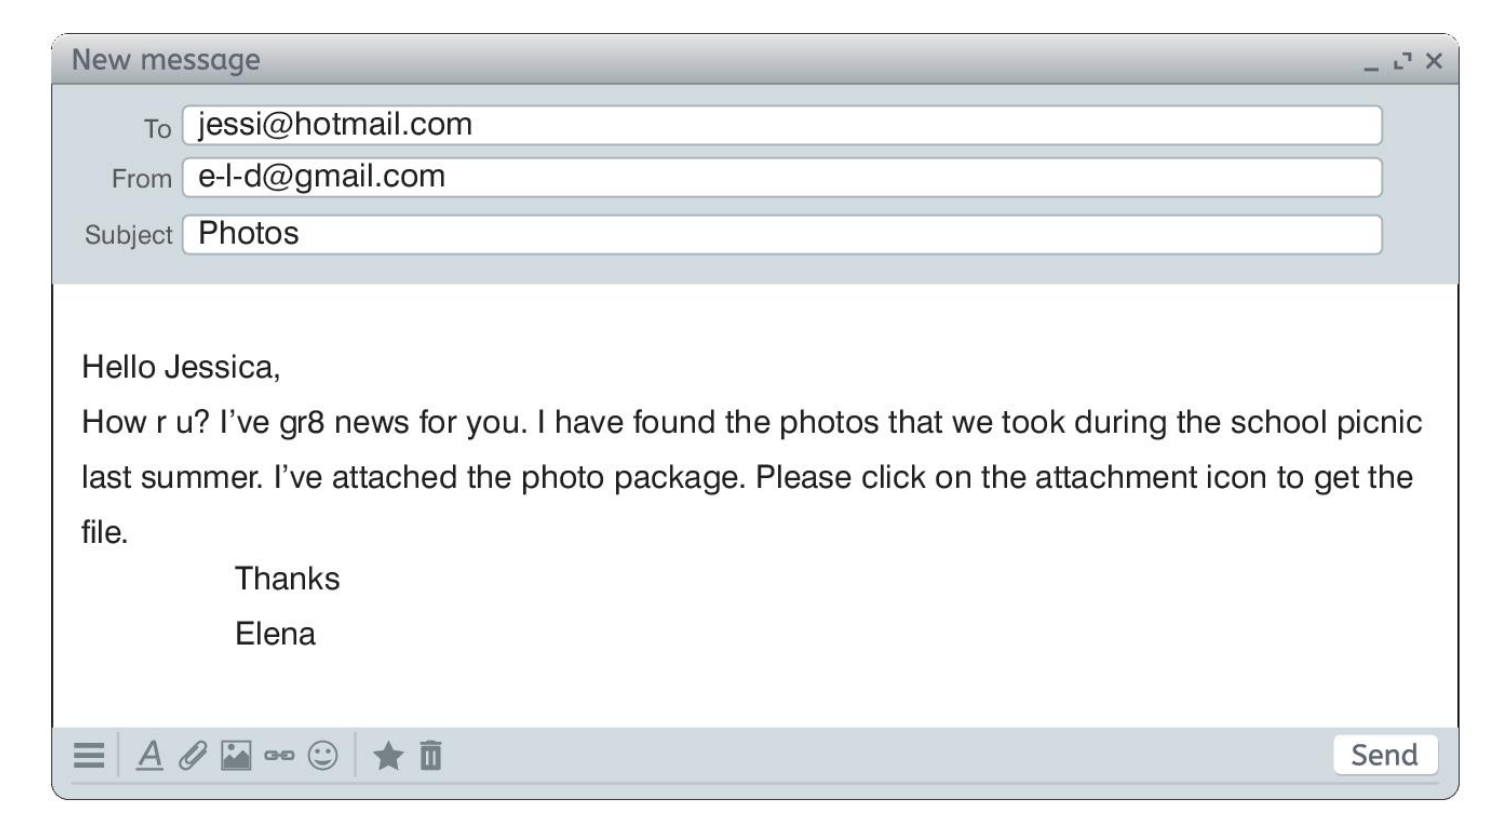Click the From field showing e-l-d@gmail.com
The width and height of the screenshot is (1495, 821).
pyautogui.click(x=781, y=177)
